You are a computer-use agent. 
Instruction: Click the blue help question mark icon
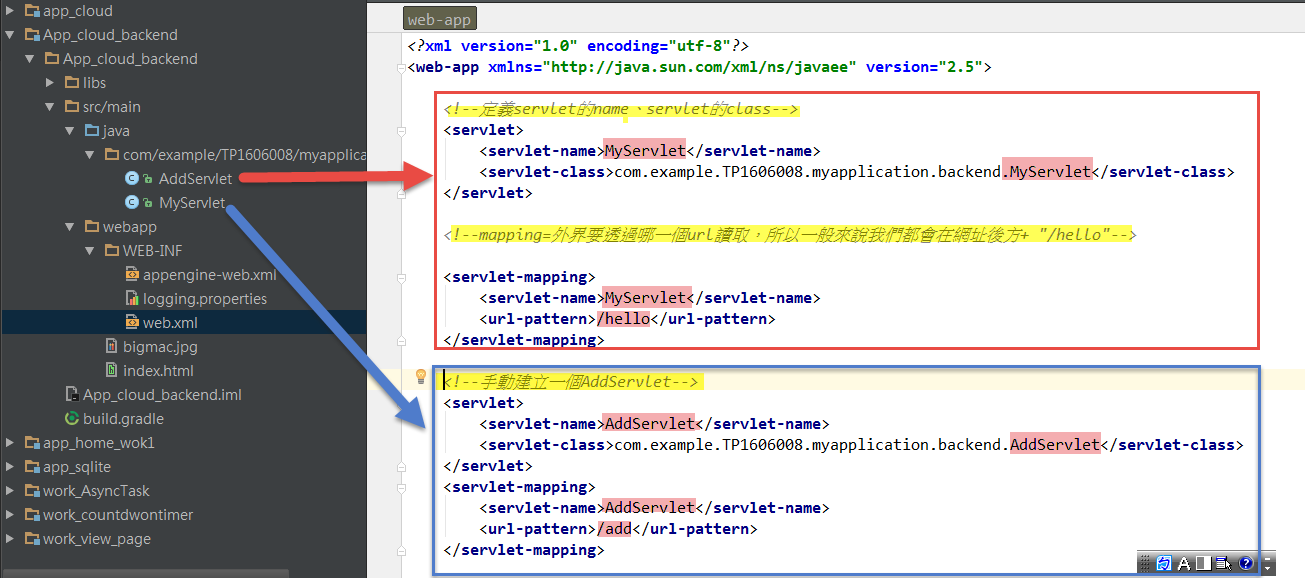pos(1246,563)
